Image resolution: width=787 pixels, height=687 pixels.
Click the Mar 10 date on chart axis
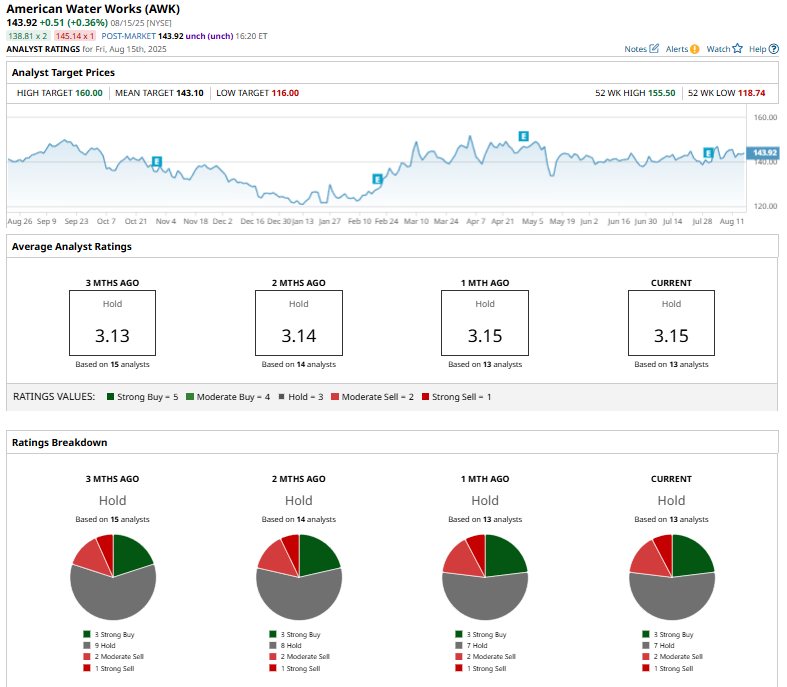click(x=417, y=221)
